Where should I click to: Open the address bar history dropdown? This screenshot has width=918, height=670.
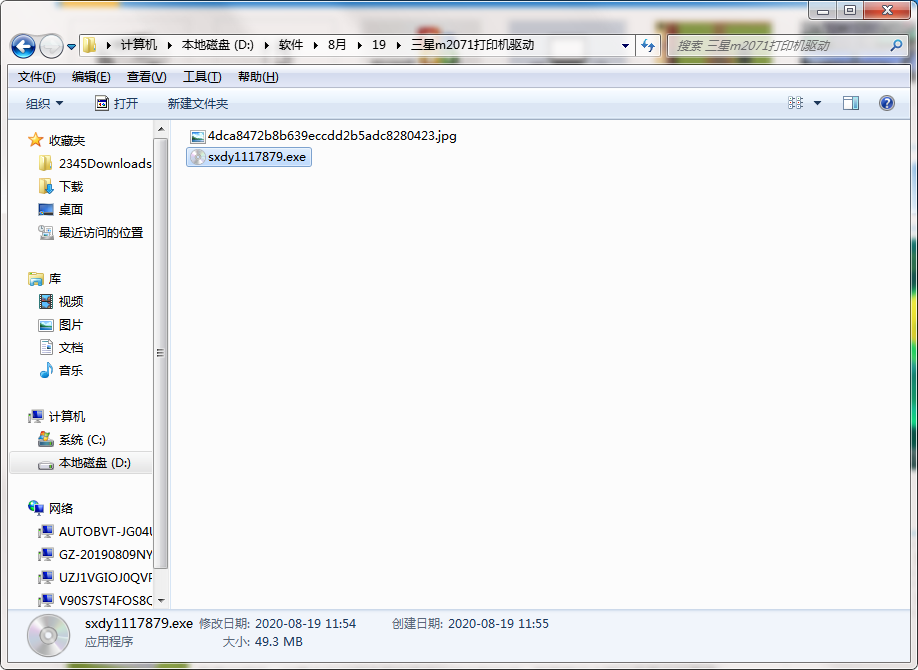[x=625, y=46]
